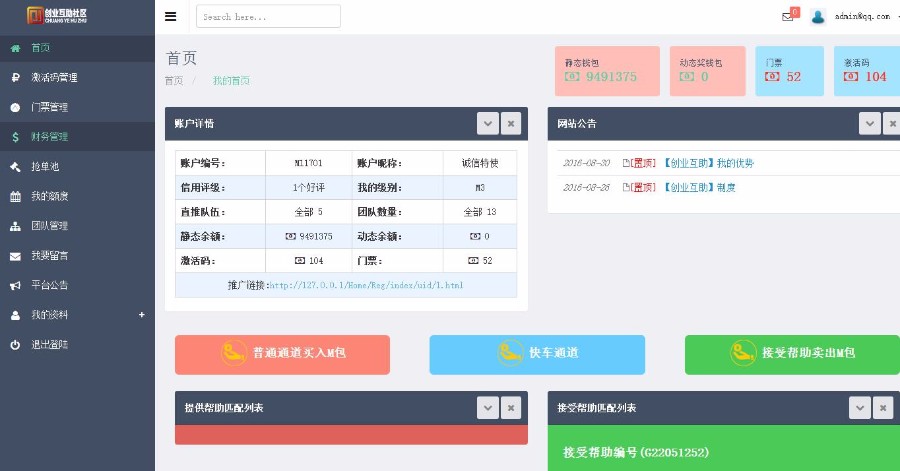The height and width of the screenshot is (471, 900).
Task: Click the hand-coin icon on 接受帮助卖出M包
Action: coord(743,353)
